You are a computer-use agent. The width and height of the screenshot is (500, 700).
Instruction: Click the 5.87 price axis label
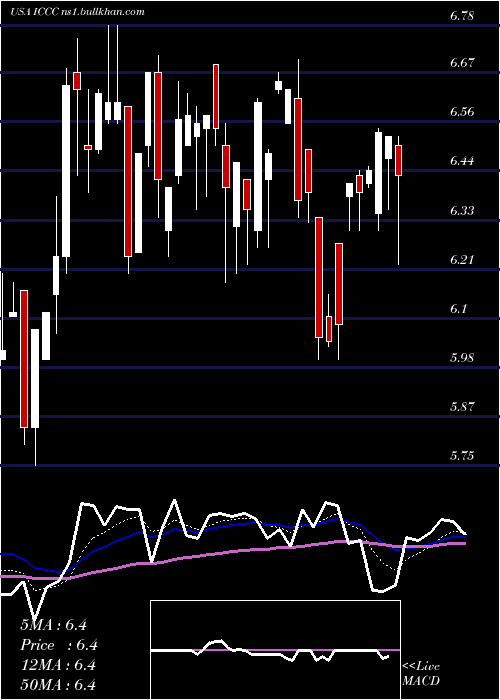click(x=461, y=407)
